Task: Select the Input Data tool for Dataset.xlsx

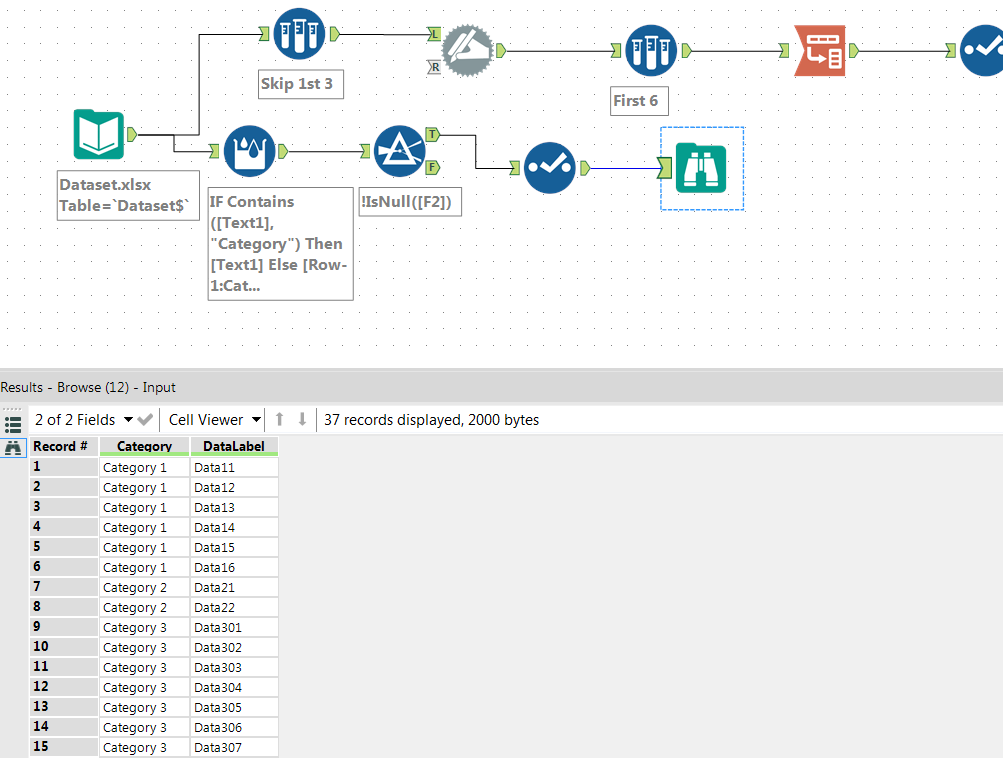Action: click(x=98, y=135)
